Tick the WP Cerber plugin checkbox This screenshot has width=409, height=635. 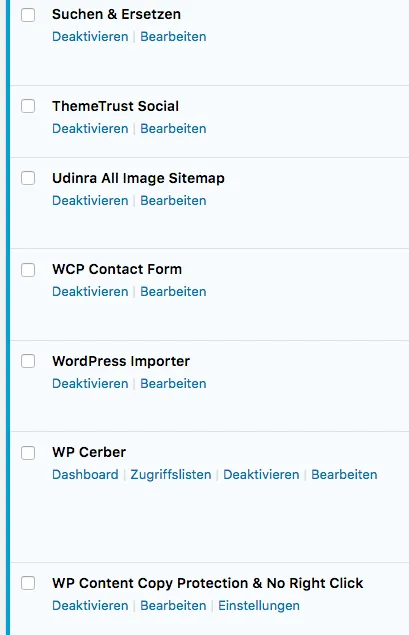pyautogui.click(x=28, y=453)
